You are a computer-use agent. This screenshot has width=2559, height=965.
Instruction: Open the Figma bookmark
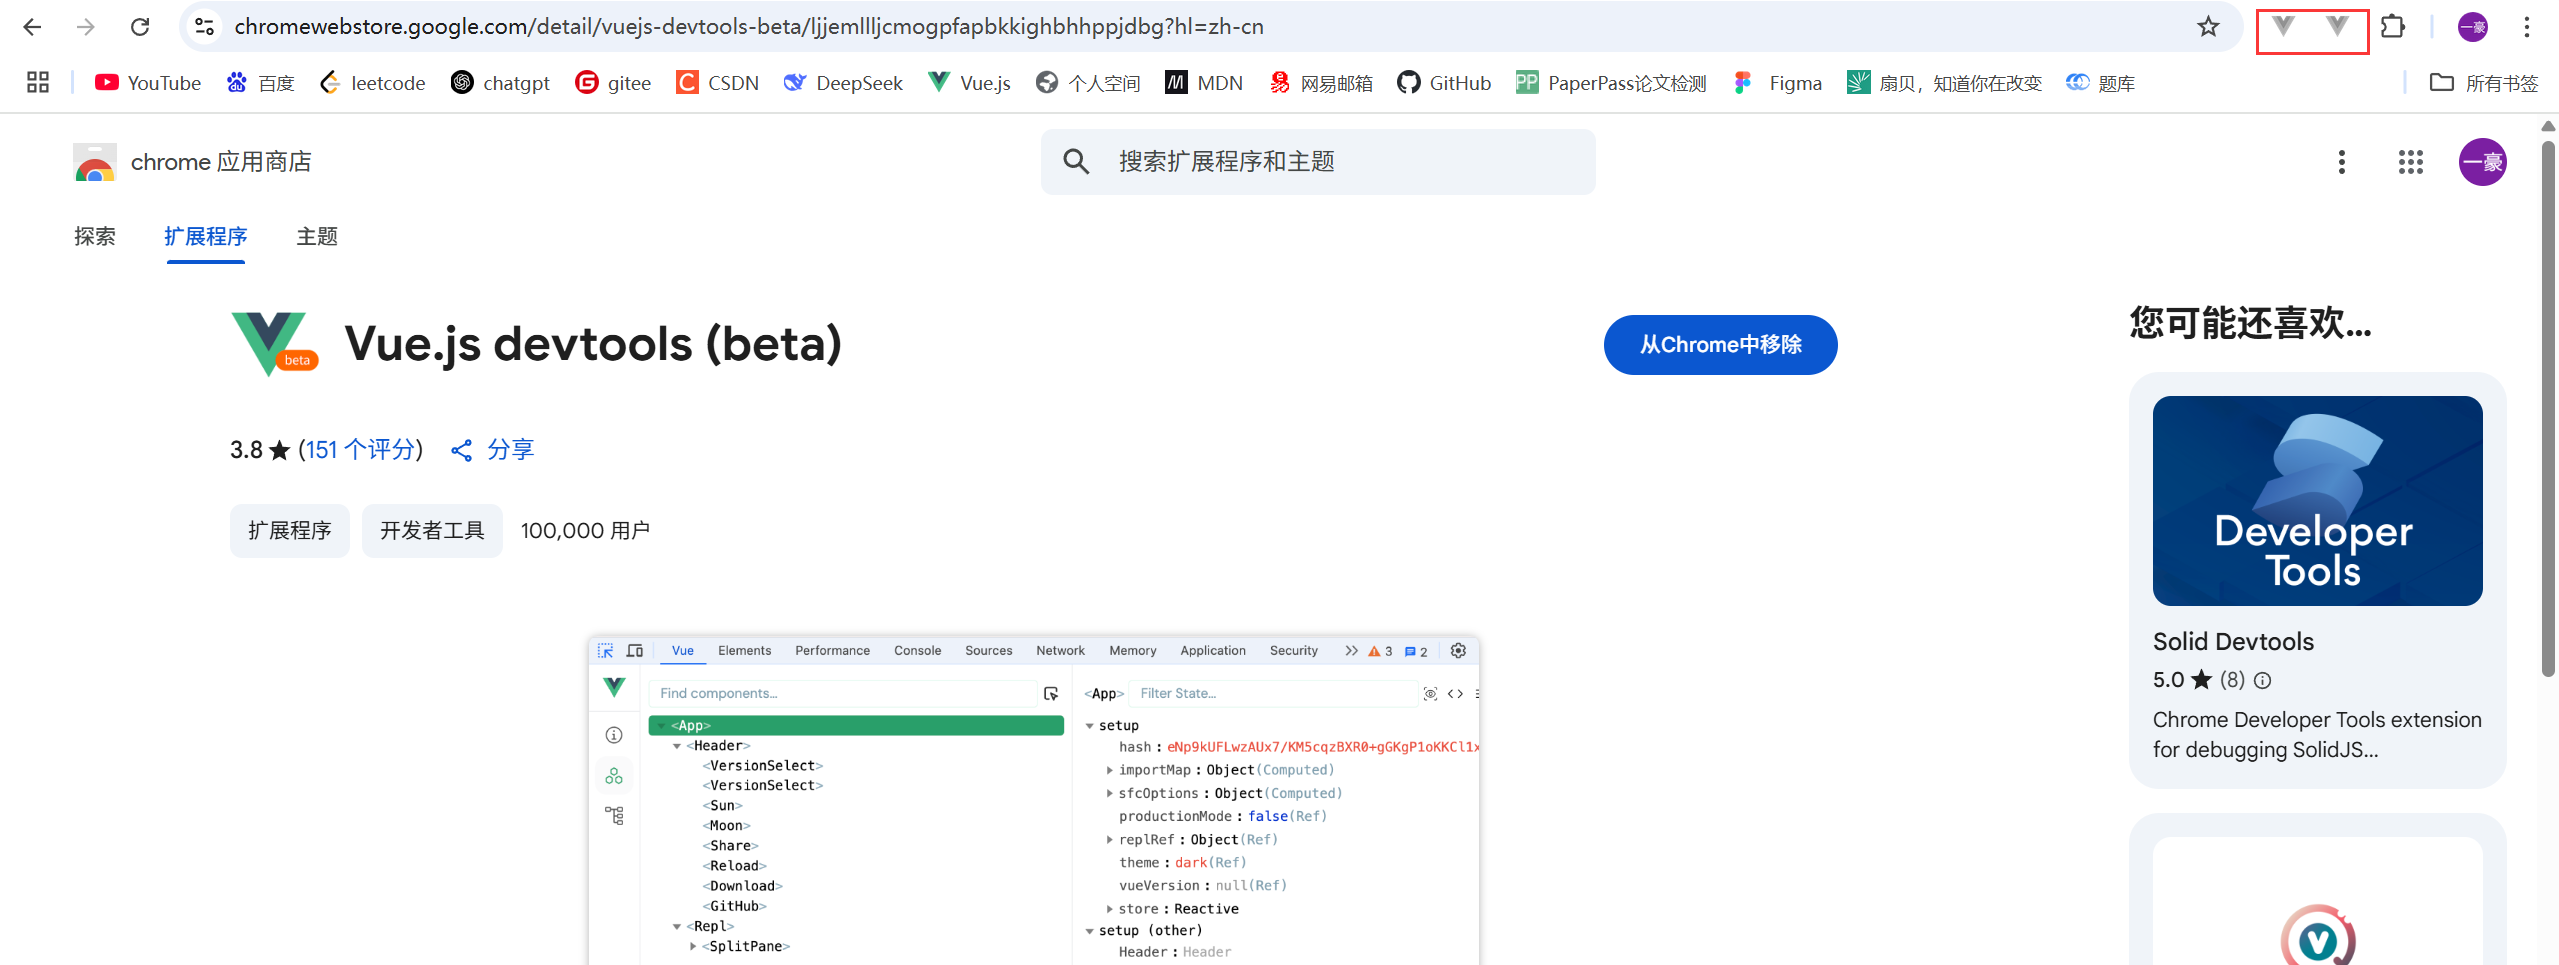click(x=1777, y=83)
